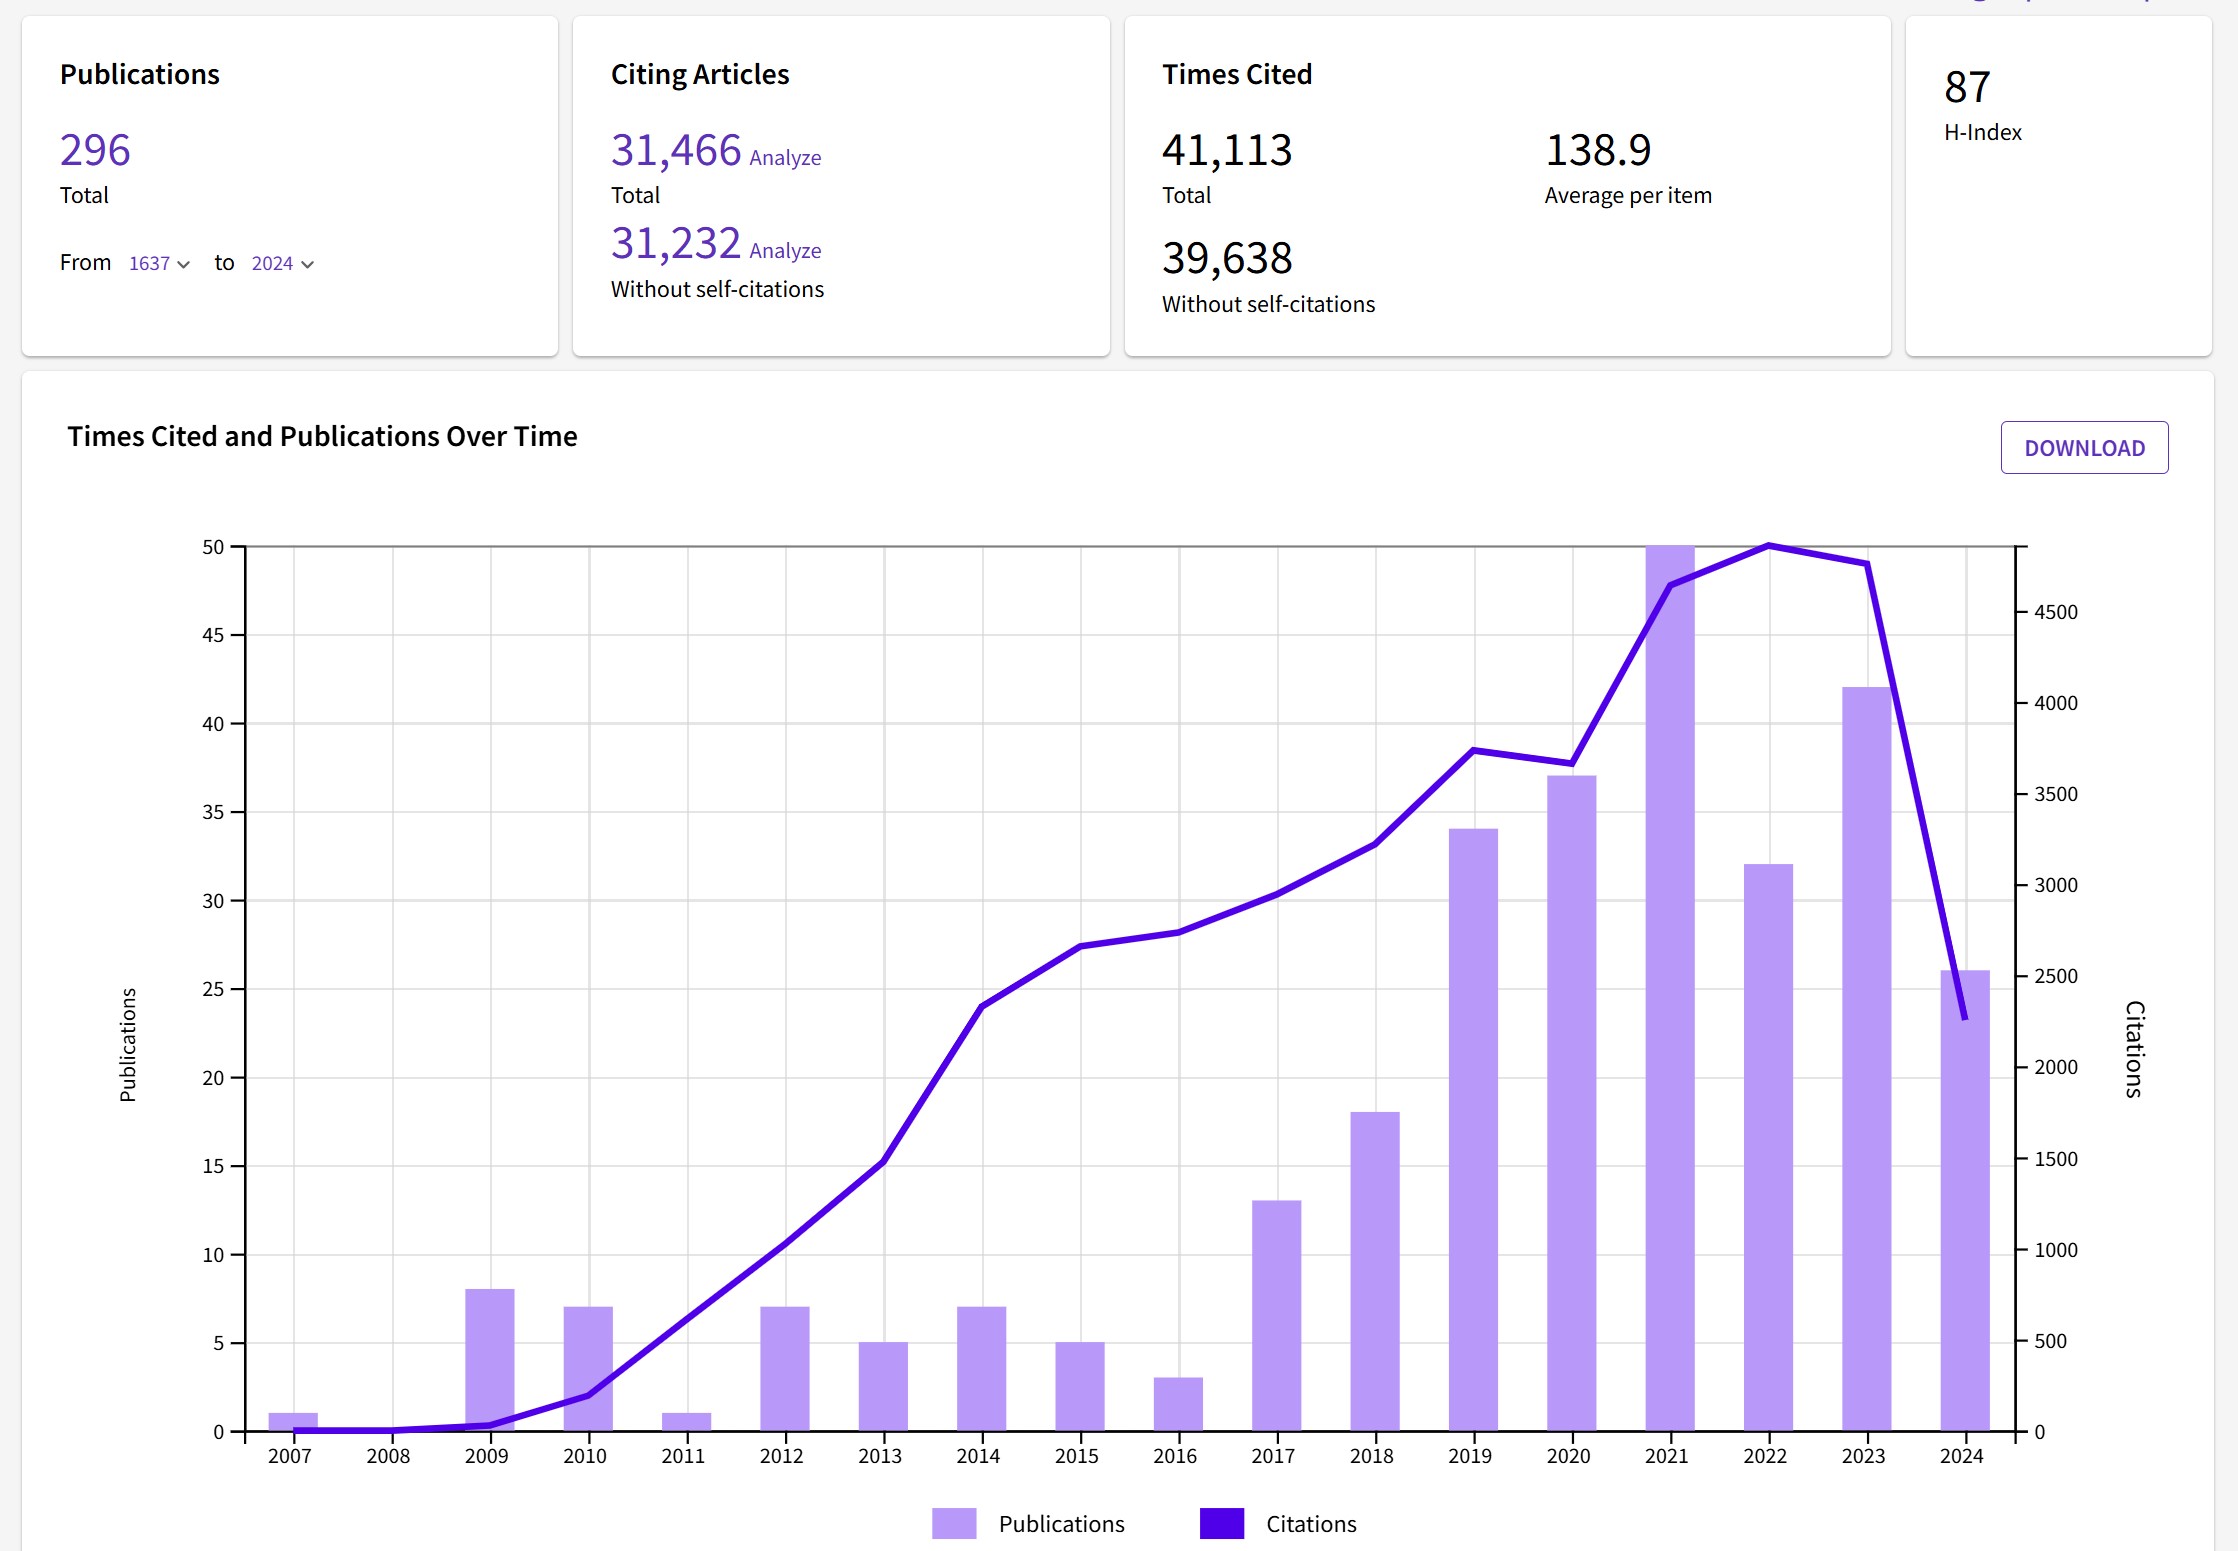Open the From year 1637 dropdown
Image resolution: width=2238 pixels, height=1551 pixels.
pos(159,263)
